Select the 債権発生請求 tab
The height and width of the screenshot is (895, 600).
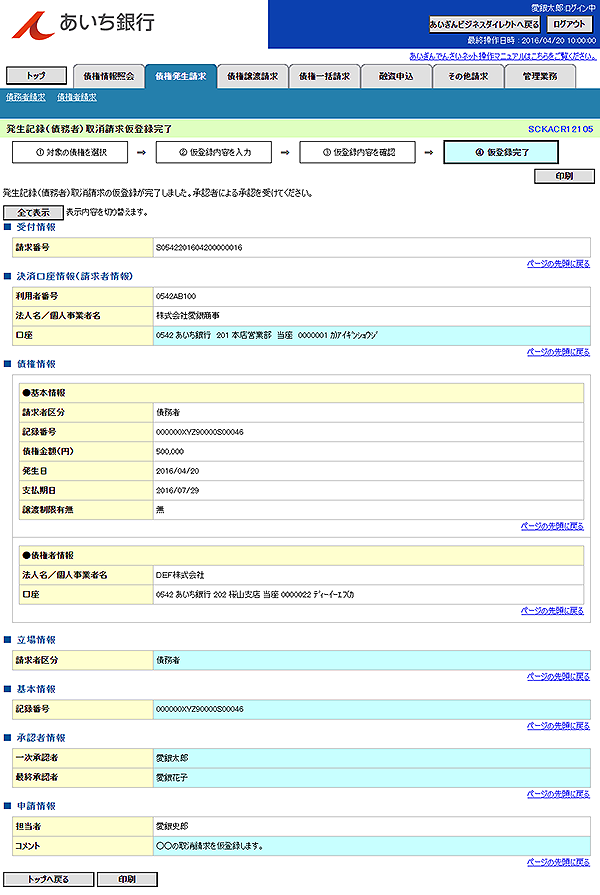click(180, 76)
